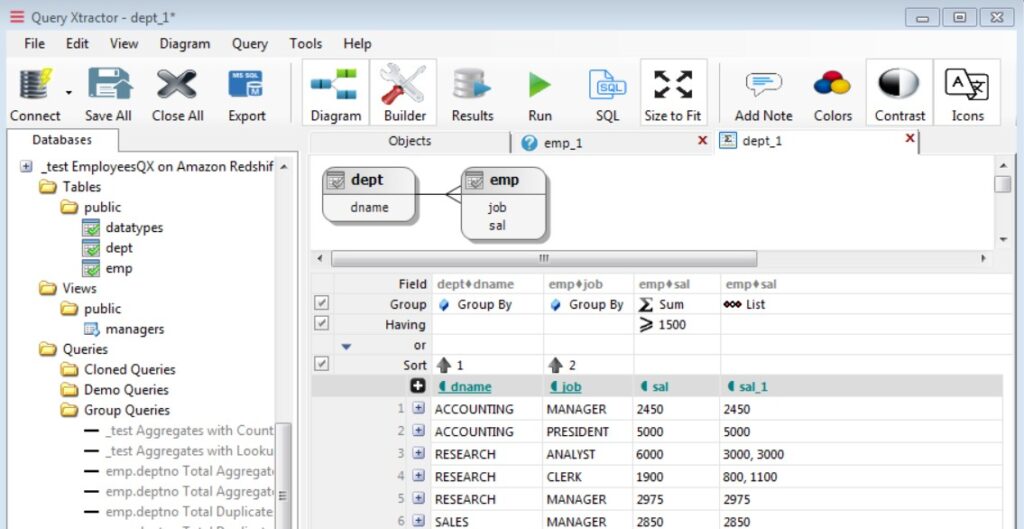1024x529 pixels.
Task: Click the Views folder in tree
Action: [x=80, y=289]
